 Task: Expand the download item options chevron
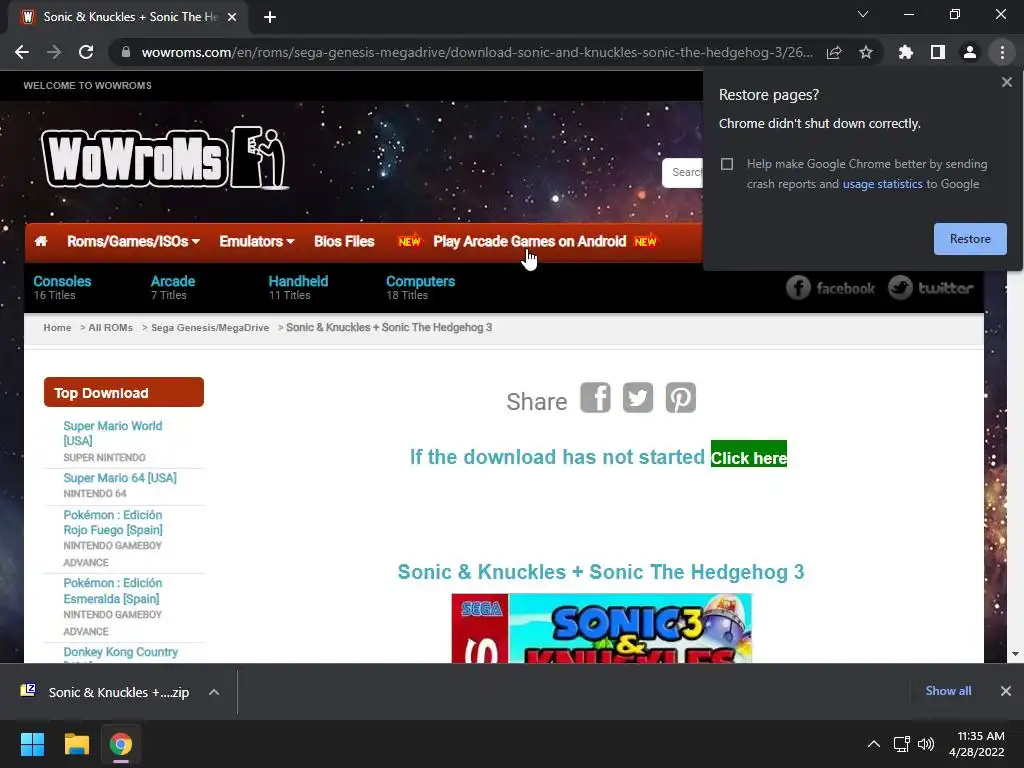pyautogui.click(x=214, y=692)
